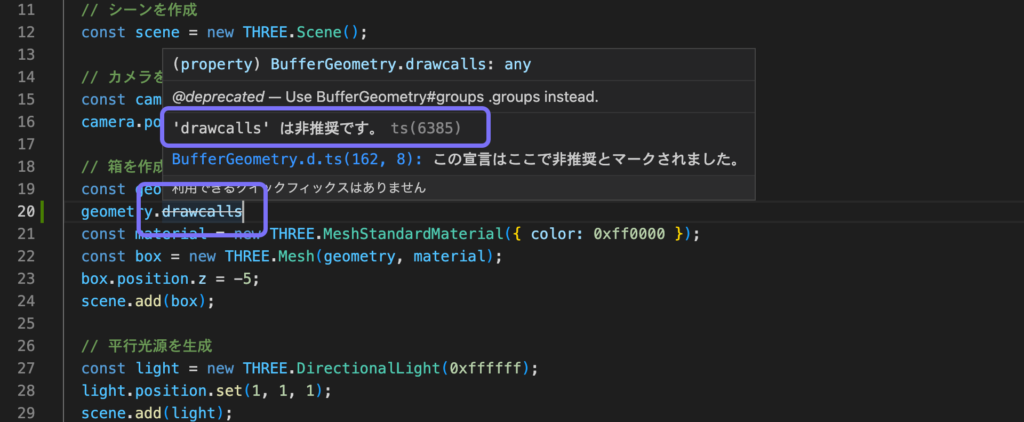Click the BufferGeometry.drawcalls property signature in tooltip
Viewport: 1024px width, 422px height.
pos(351,64)
